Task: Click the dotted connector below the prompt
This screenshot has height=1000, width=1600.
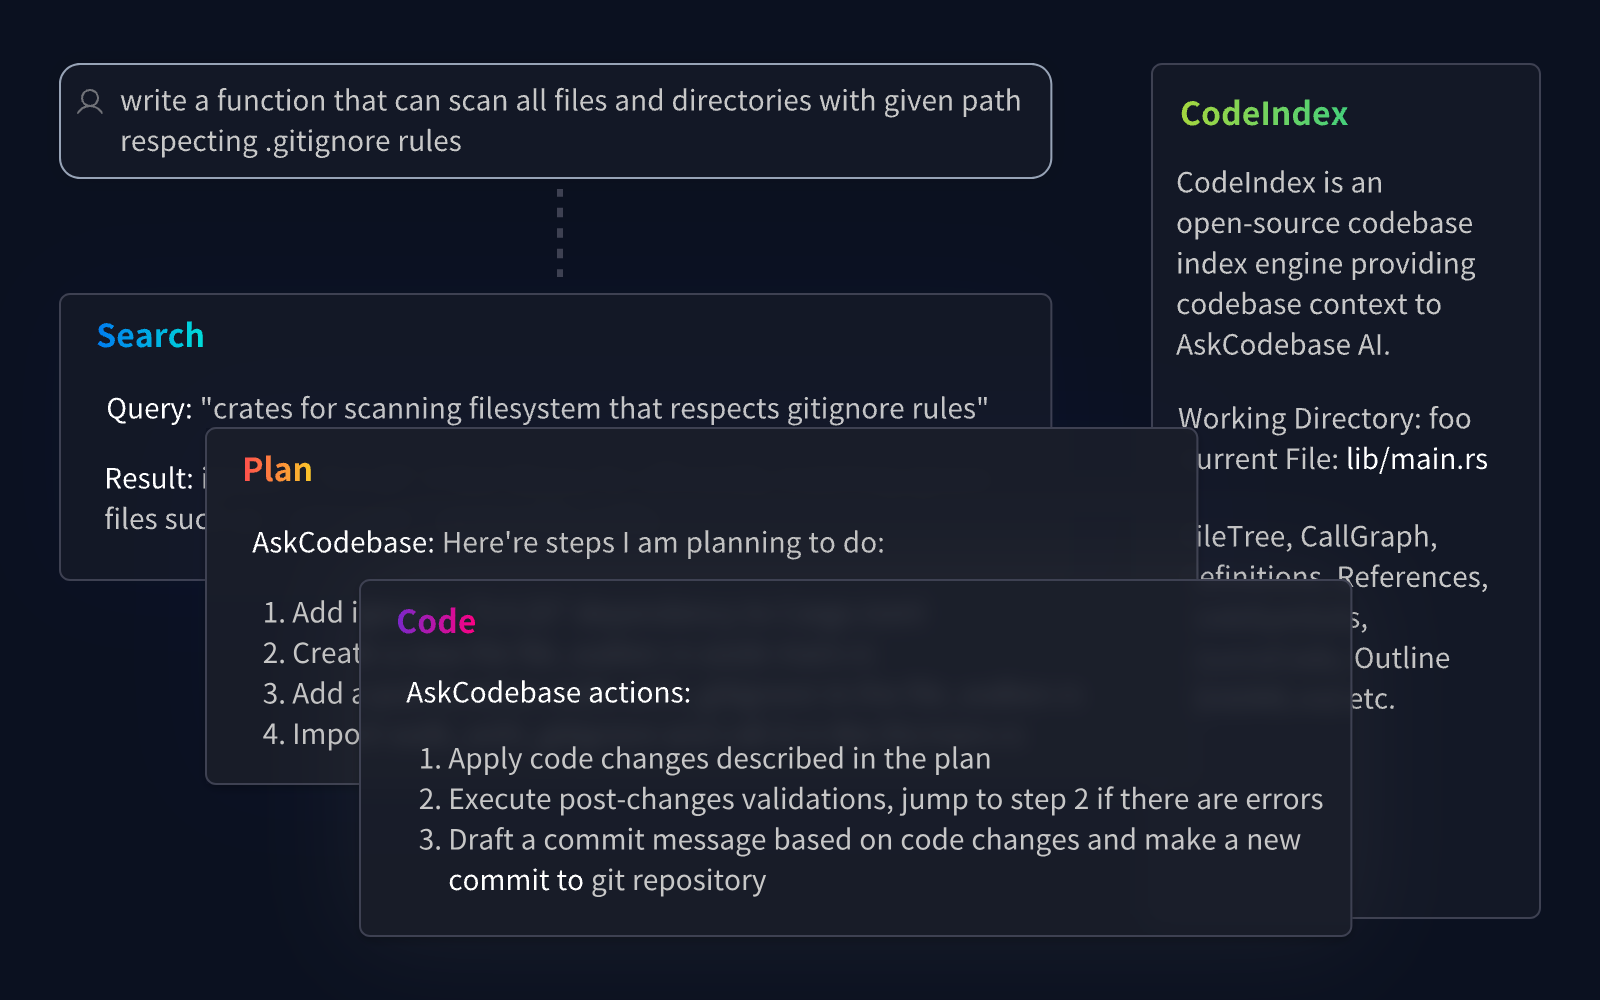Action: coord(560,234)
